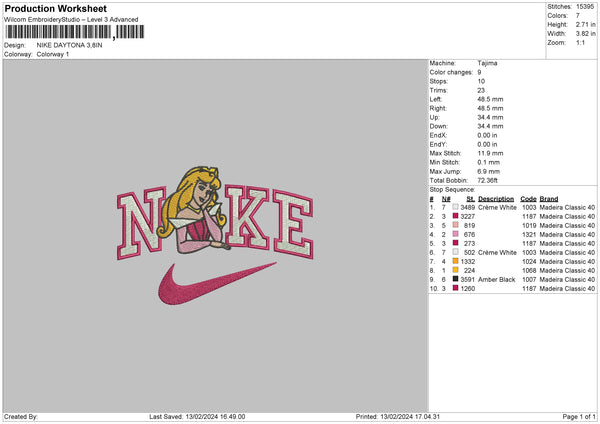The height and width of the screenshot is (424, 600).
Task: Click the Stitches value 15395
Action: point(585,7)
